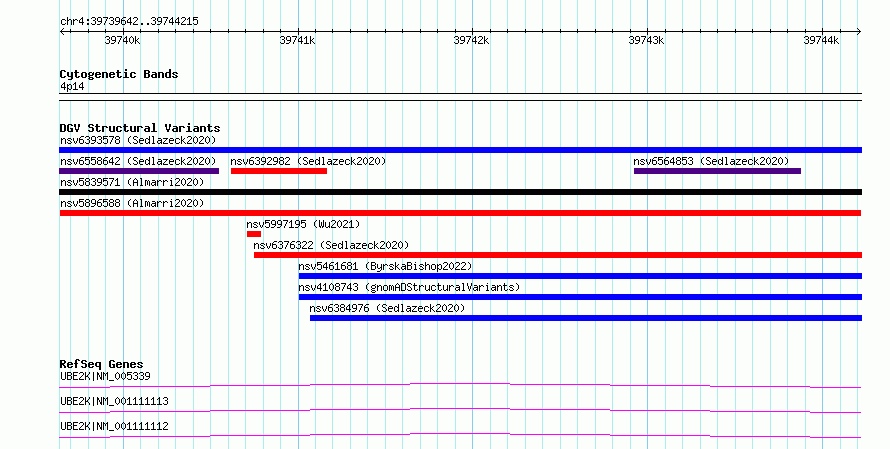Click the nsv5896588 red variant bar

460,213
